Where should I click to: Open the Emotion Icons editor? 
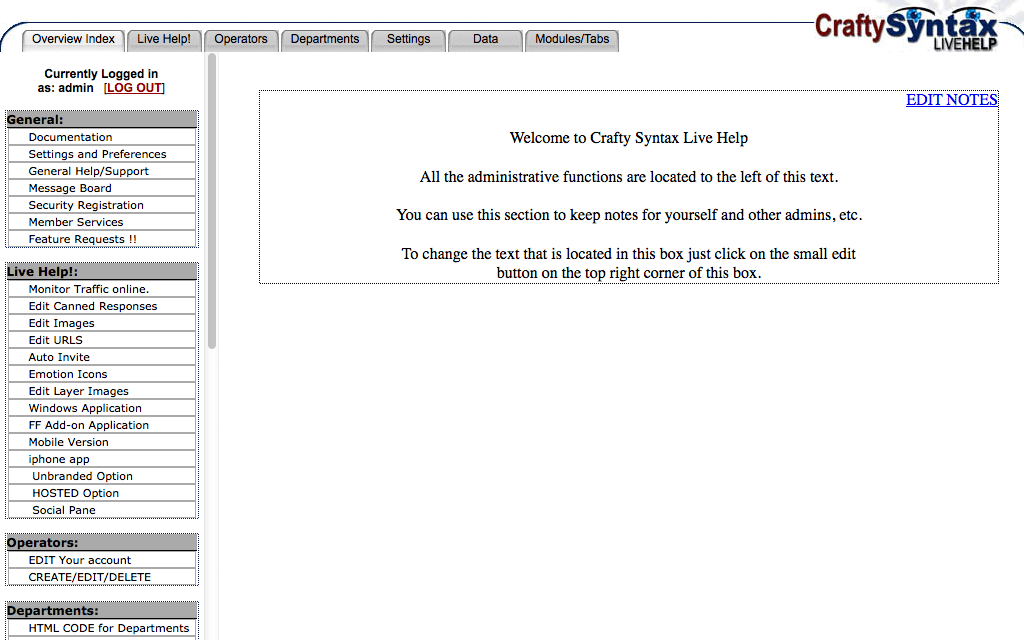tap(68, 374)
